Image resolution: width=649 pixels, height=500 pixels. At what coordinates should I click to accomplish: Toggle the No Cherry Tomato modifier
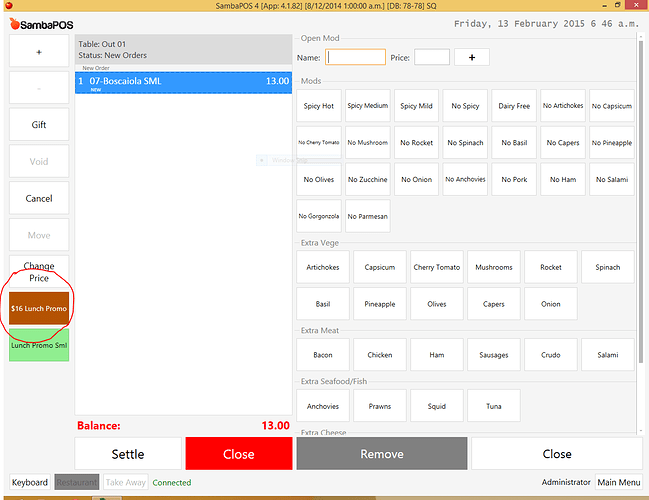(319, 142)
